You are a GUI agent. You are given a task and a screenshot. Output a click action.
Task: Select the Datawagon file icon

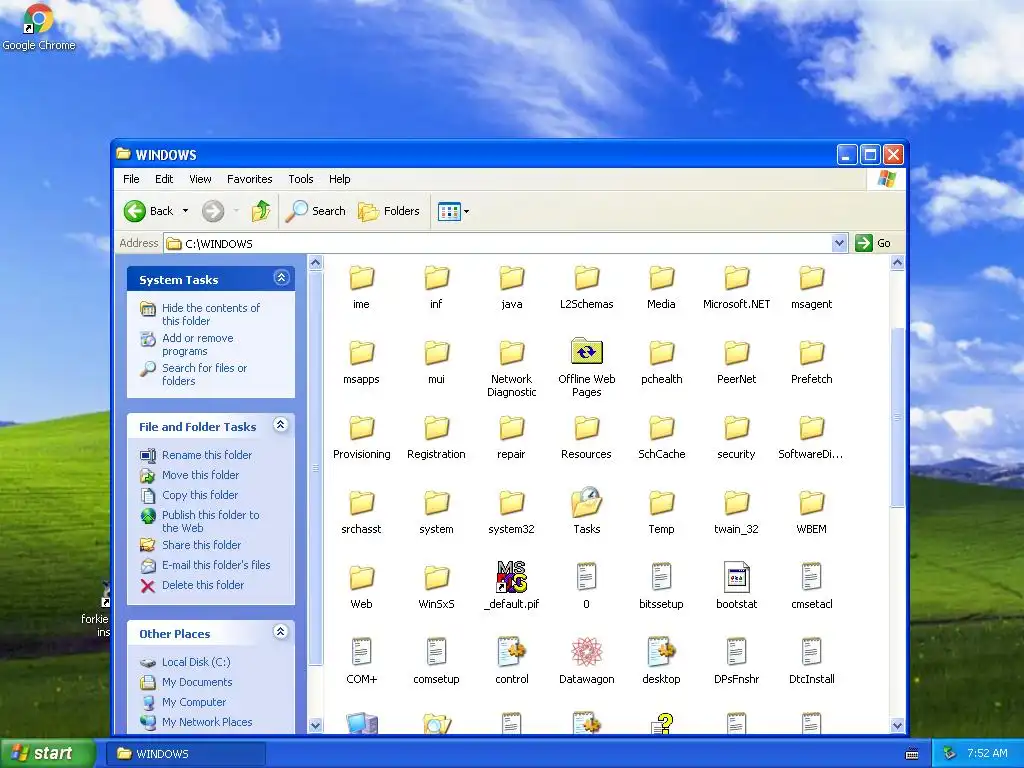click(586, 652)
